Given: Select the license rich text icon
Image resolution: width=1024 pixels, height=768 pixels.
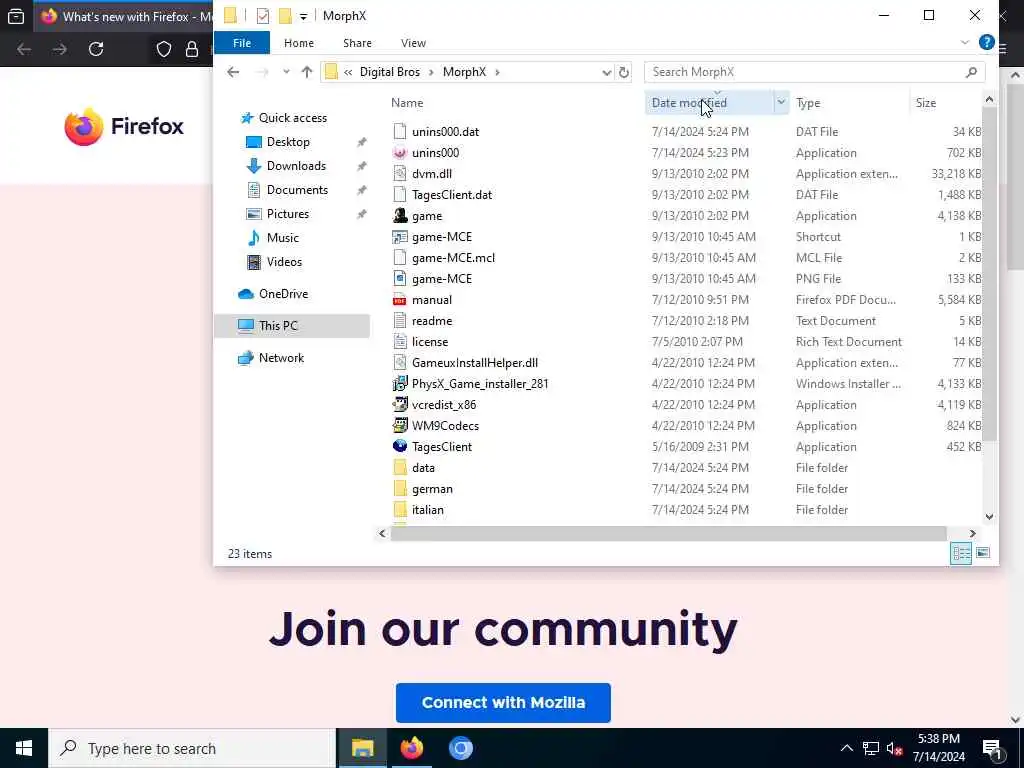Looking at the screenshot, I should click(x=400, y=342).
